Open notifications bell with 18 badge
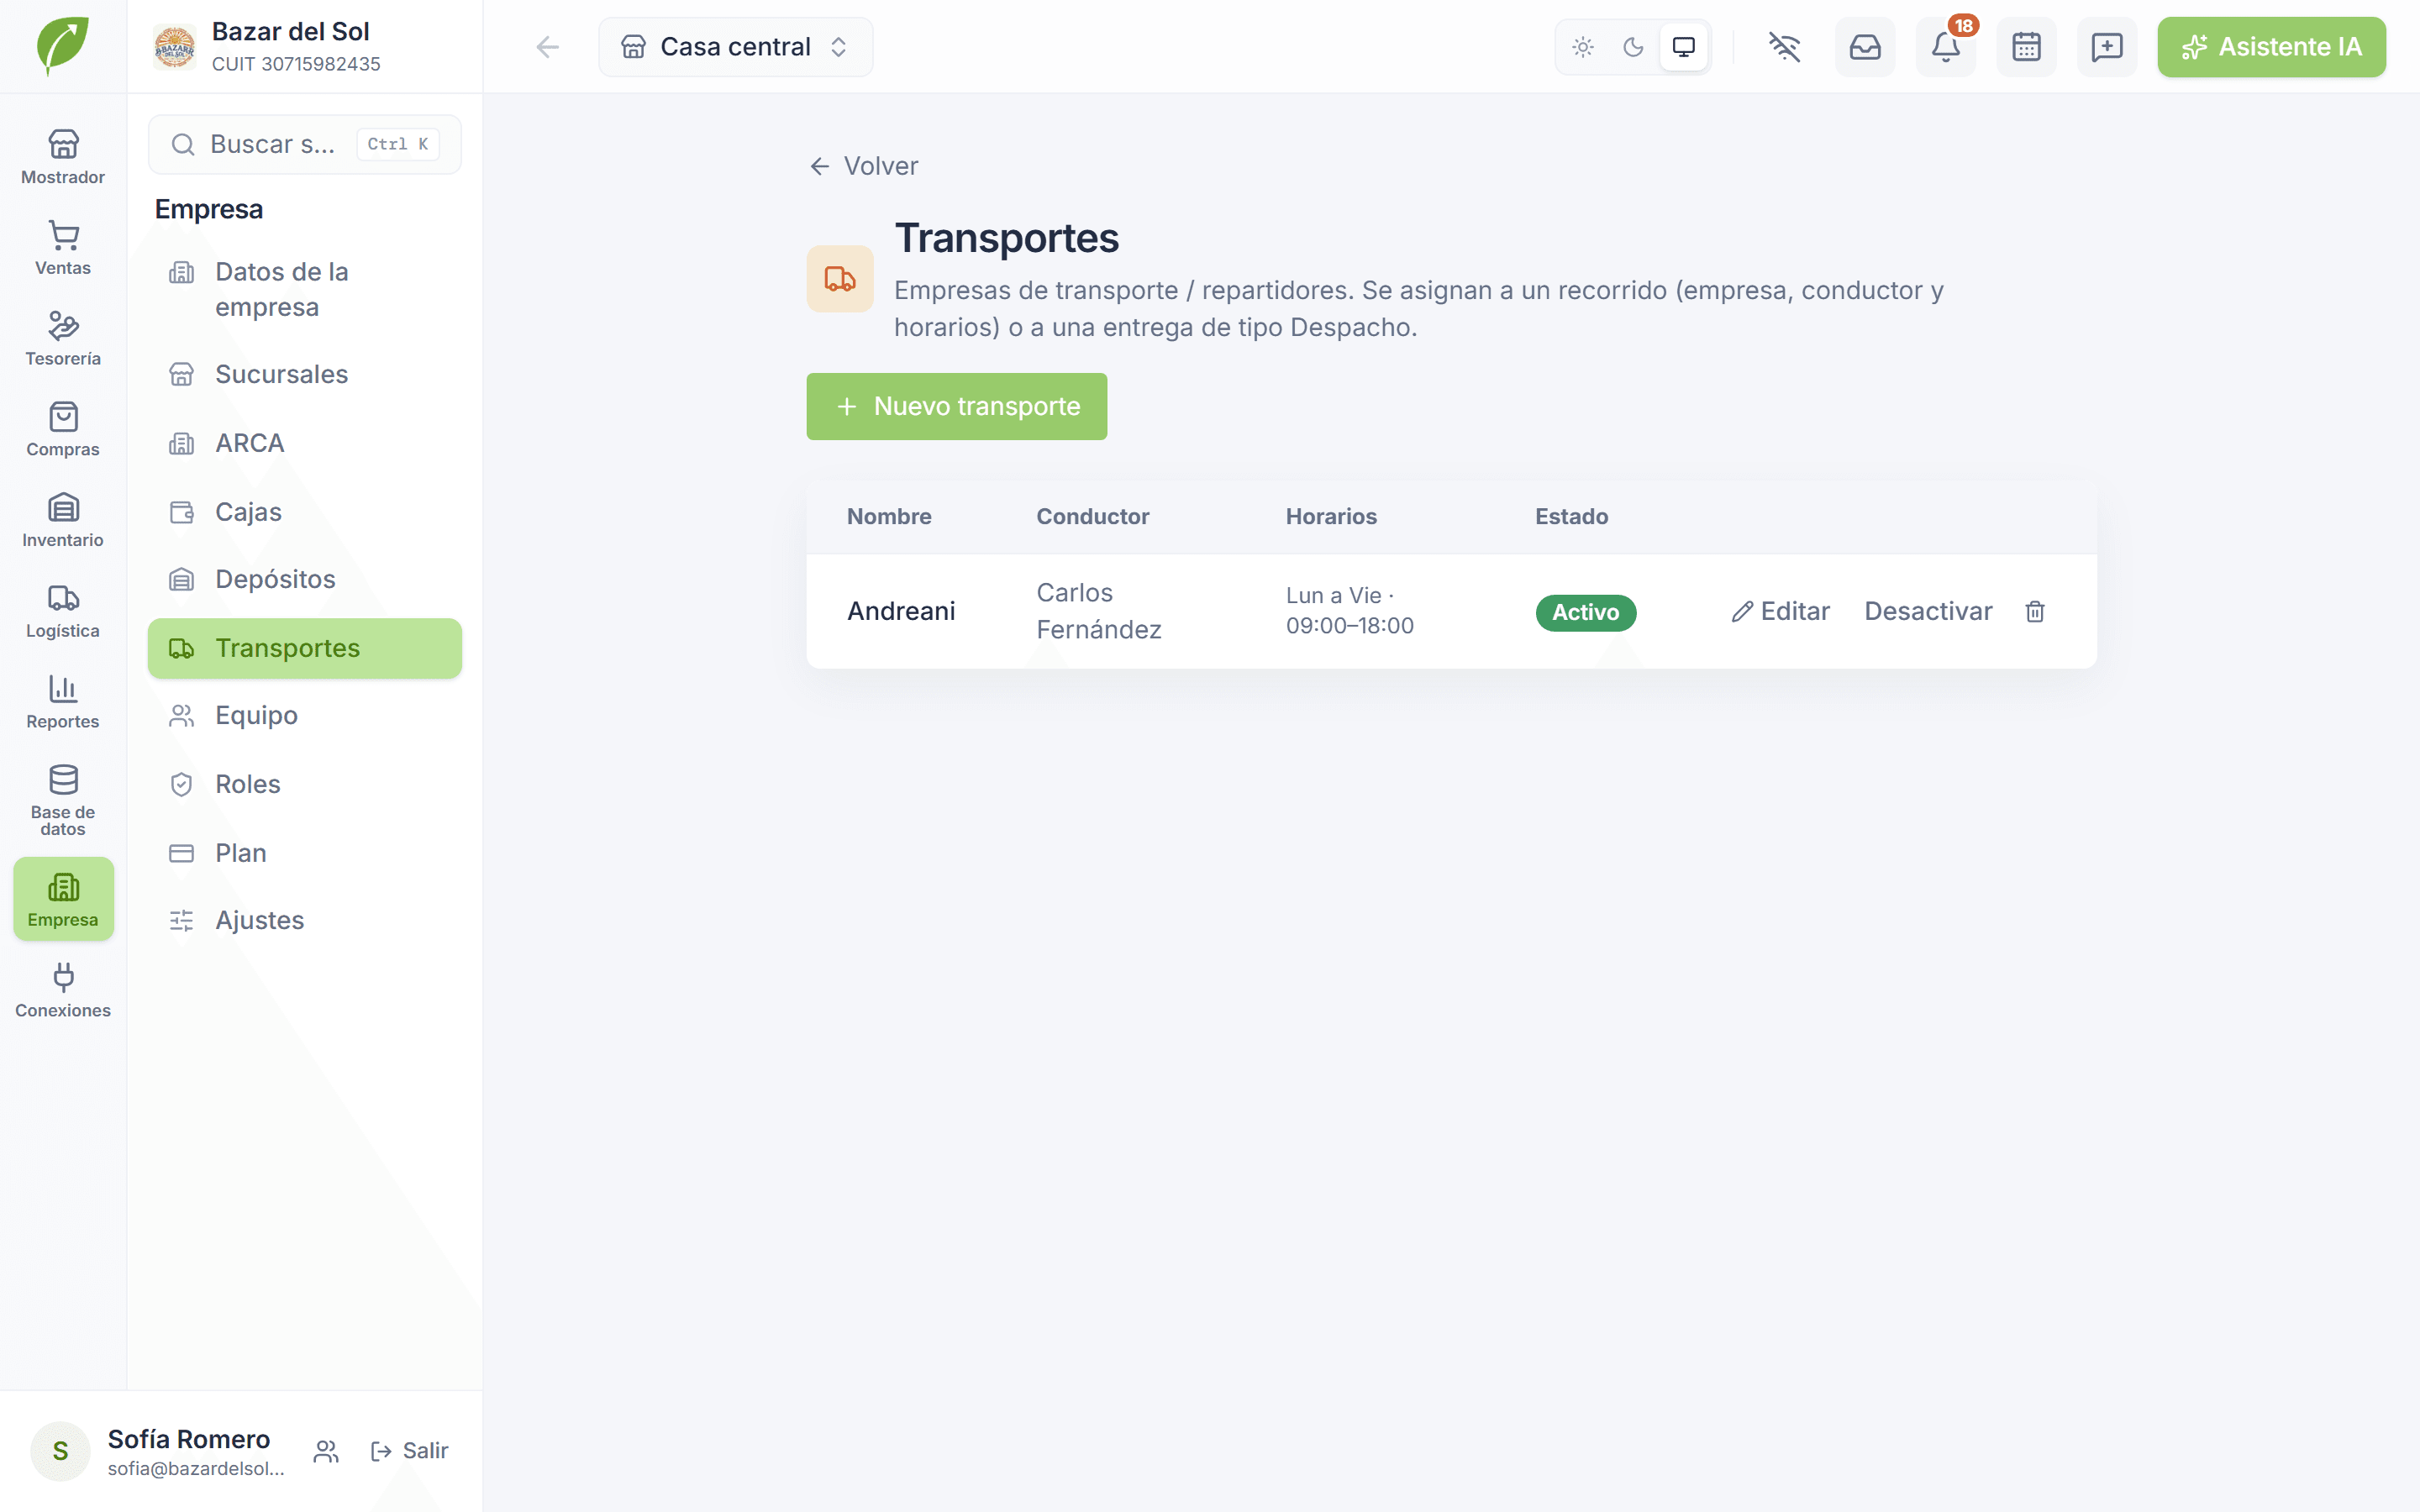Viewport: 2420px width, 1512px height. [x=1946, y=47]
